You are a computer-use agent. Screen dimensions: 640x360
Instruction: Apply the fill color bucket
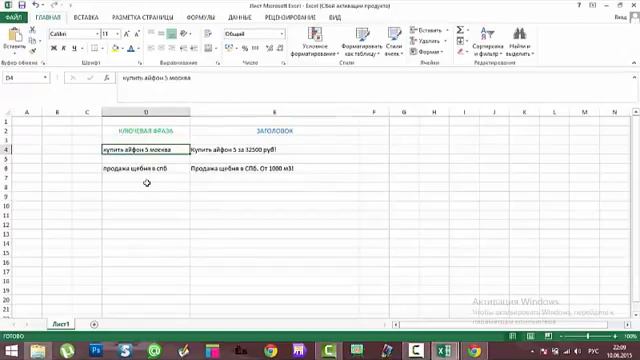(115, 48)
